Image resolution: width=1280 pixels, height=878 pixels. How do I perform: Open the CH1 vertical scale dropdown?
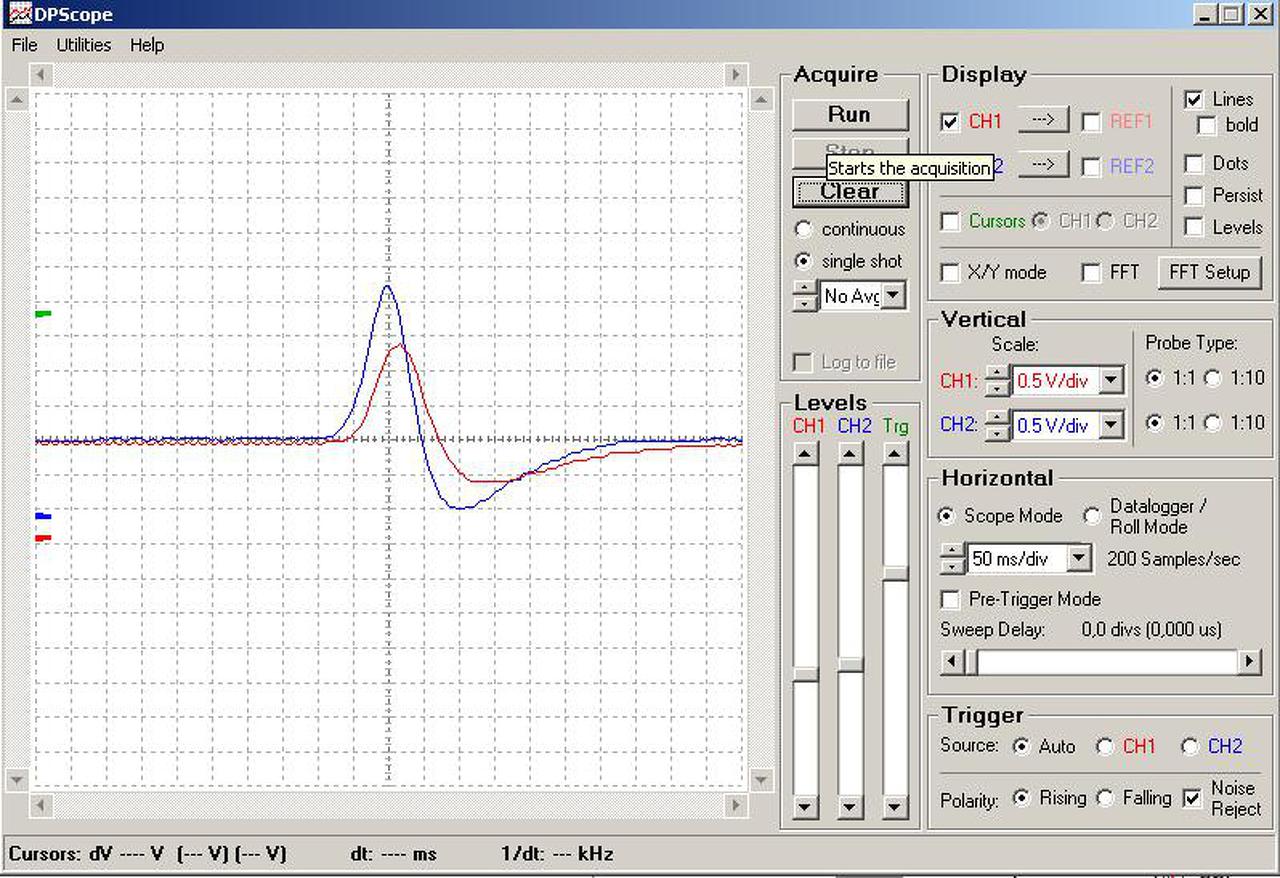[1111, 380]
